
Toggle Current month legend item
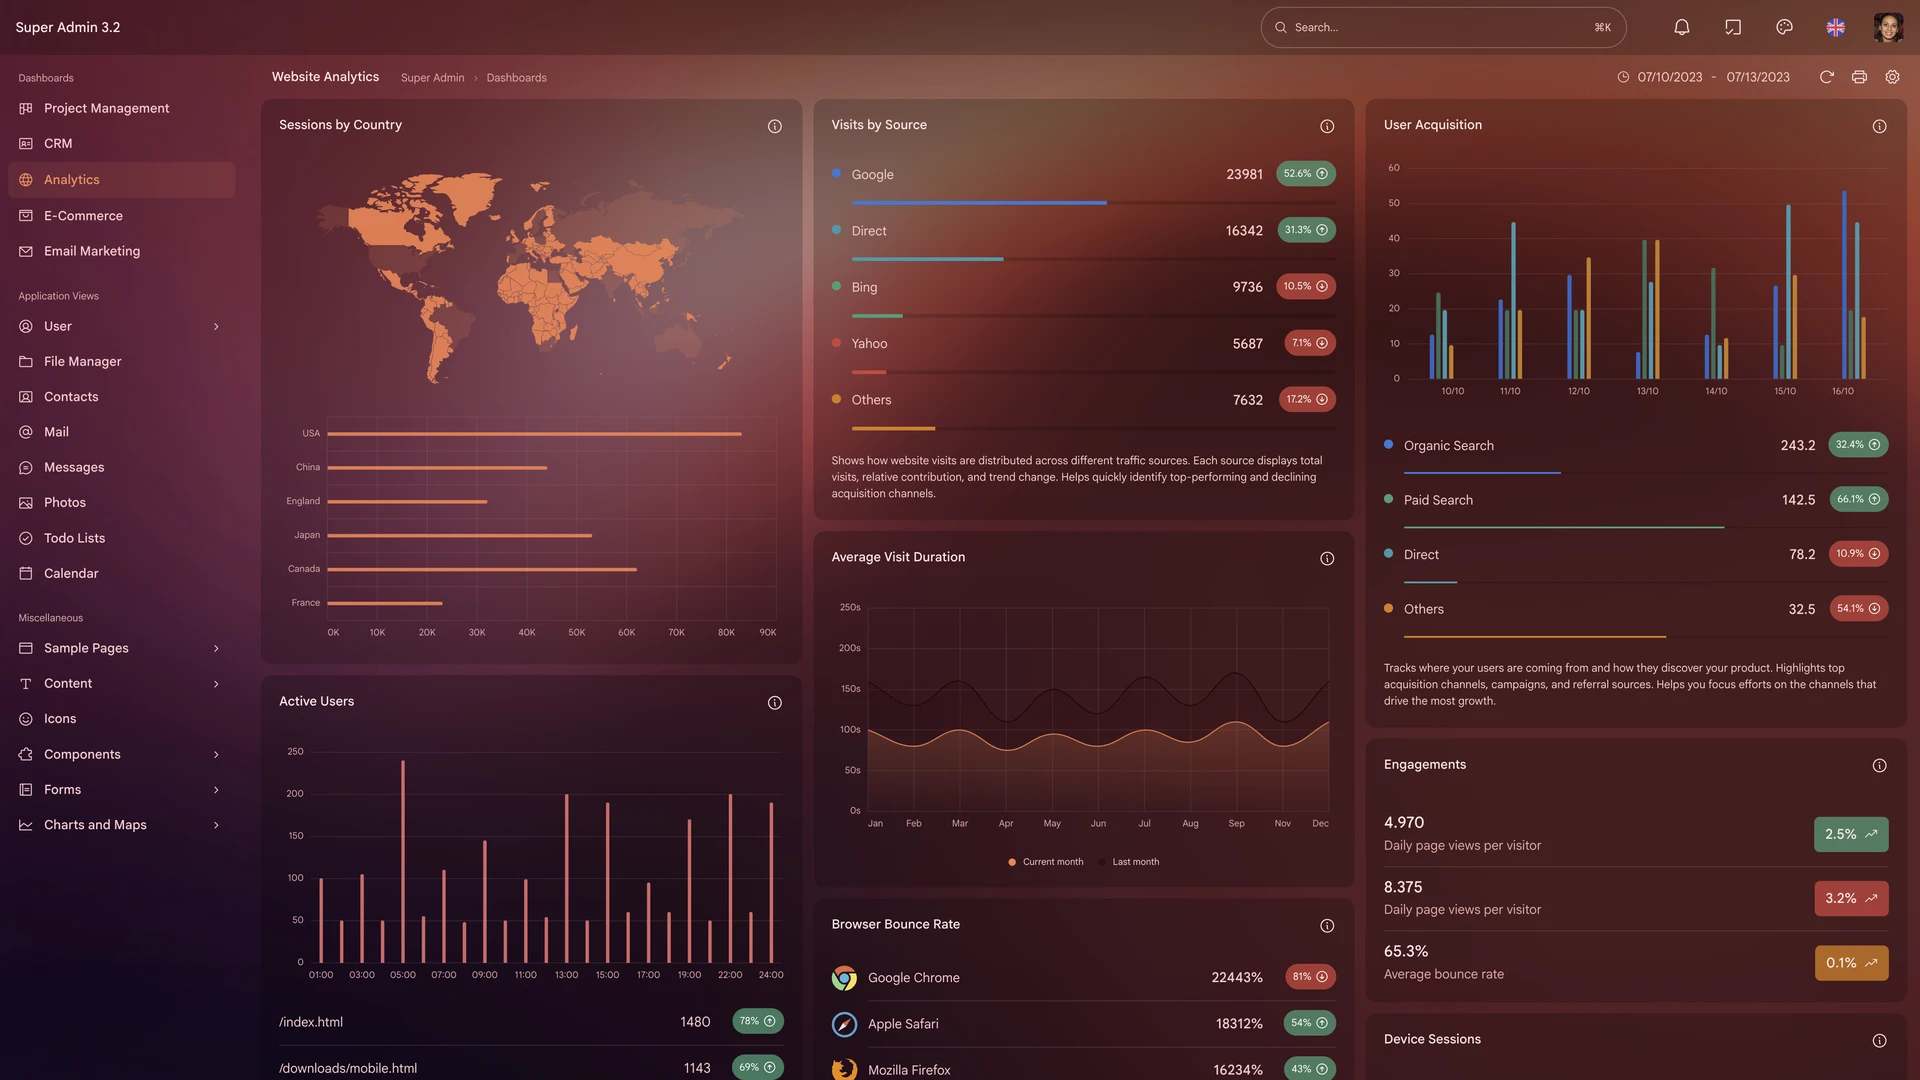coord(1046,862)
